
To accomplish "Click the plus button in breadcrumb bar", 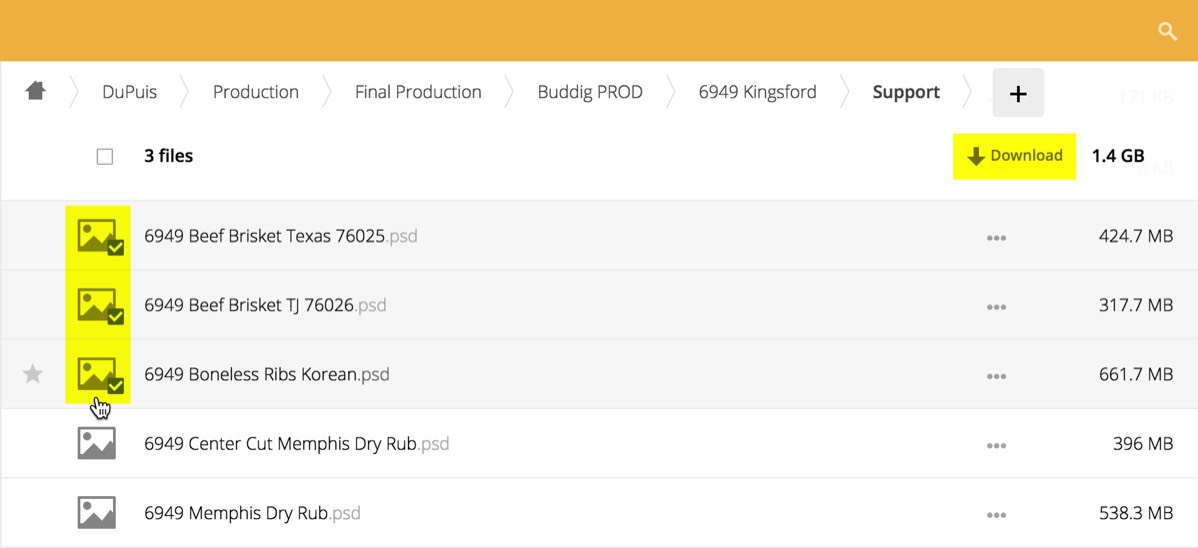I will point(1018,93).
